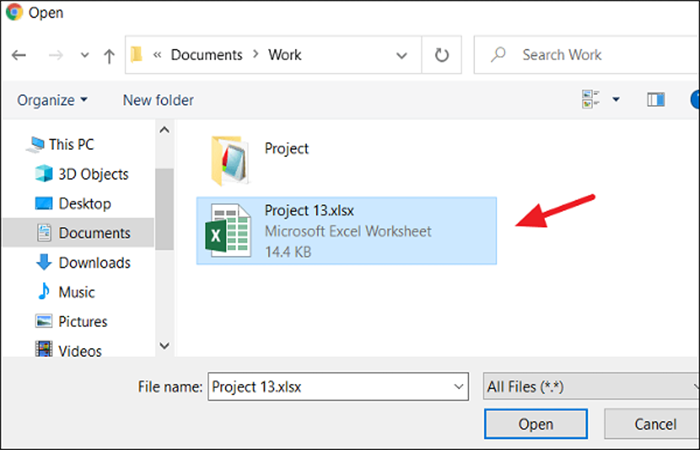Go up one folder level
The height and width of the screenshot is (450, 700).
coord(109,56)
